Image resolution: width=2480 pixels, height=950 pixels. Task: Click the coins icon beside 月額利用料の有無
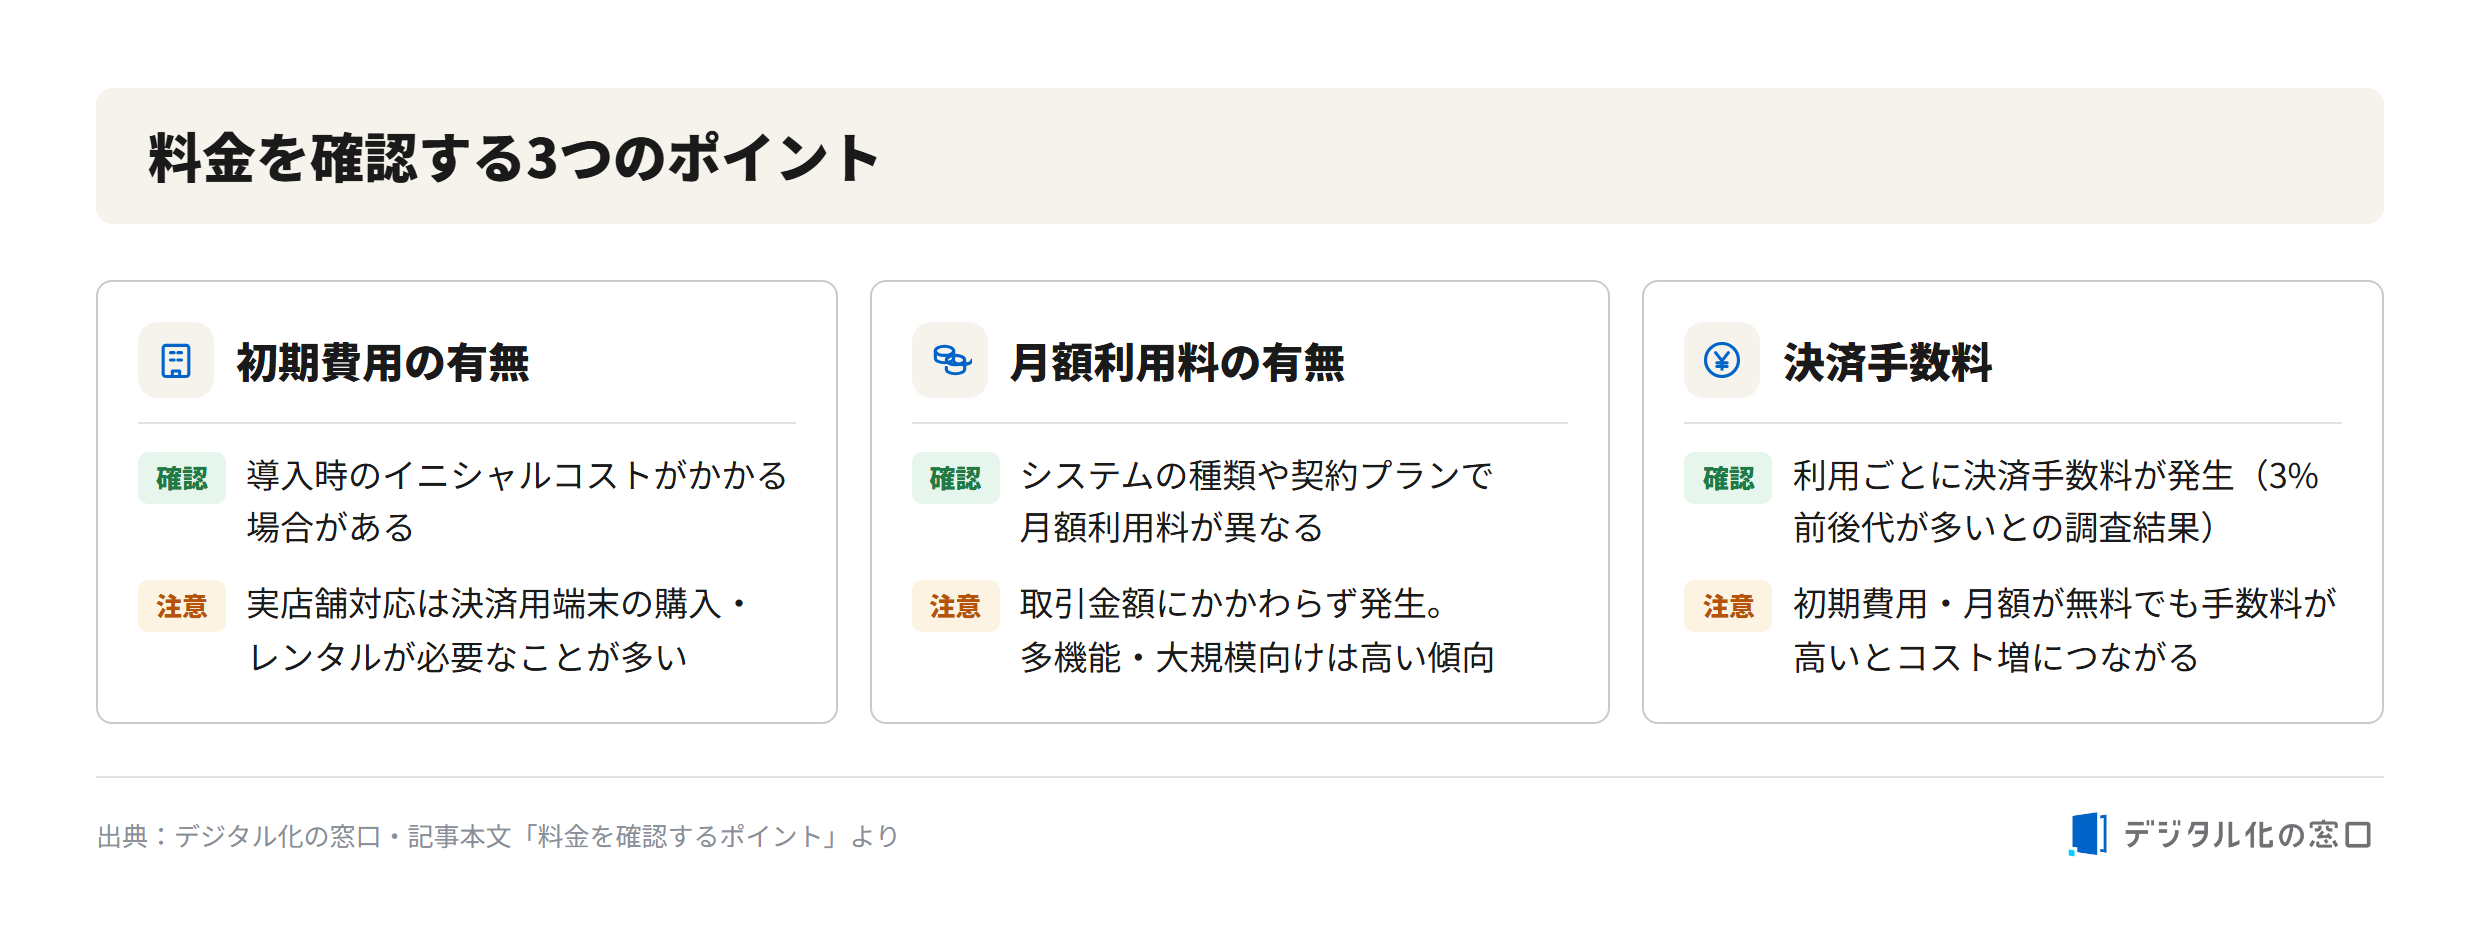click(x=950, y=360)
